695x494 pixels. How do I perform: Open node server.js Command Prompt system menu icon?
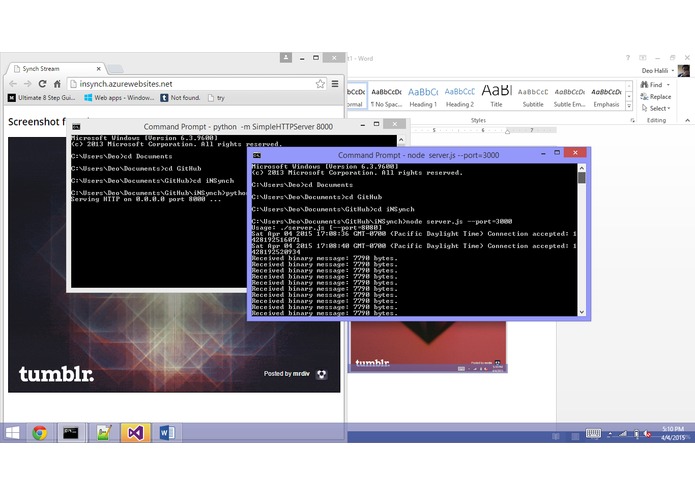click(257, 156)
